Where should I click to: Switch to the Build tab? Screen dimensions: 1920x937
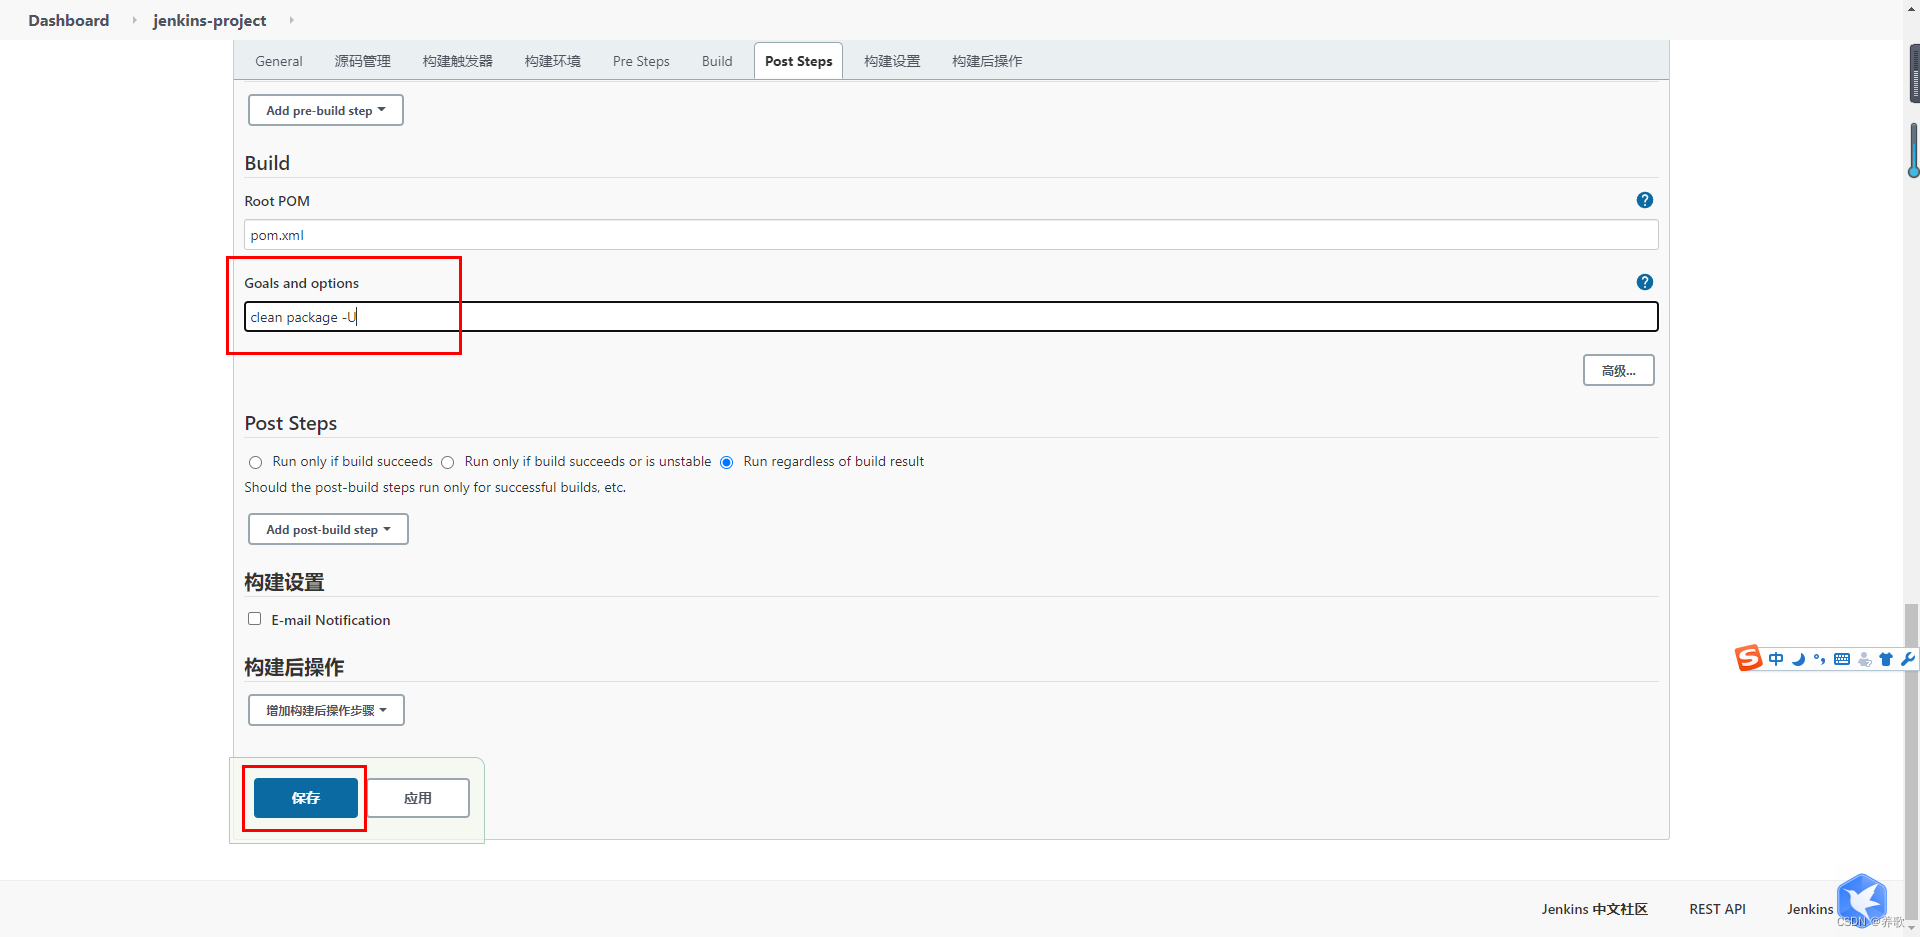[717, 61]
